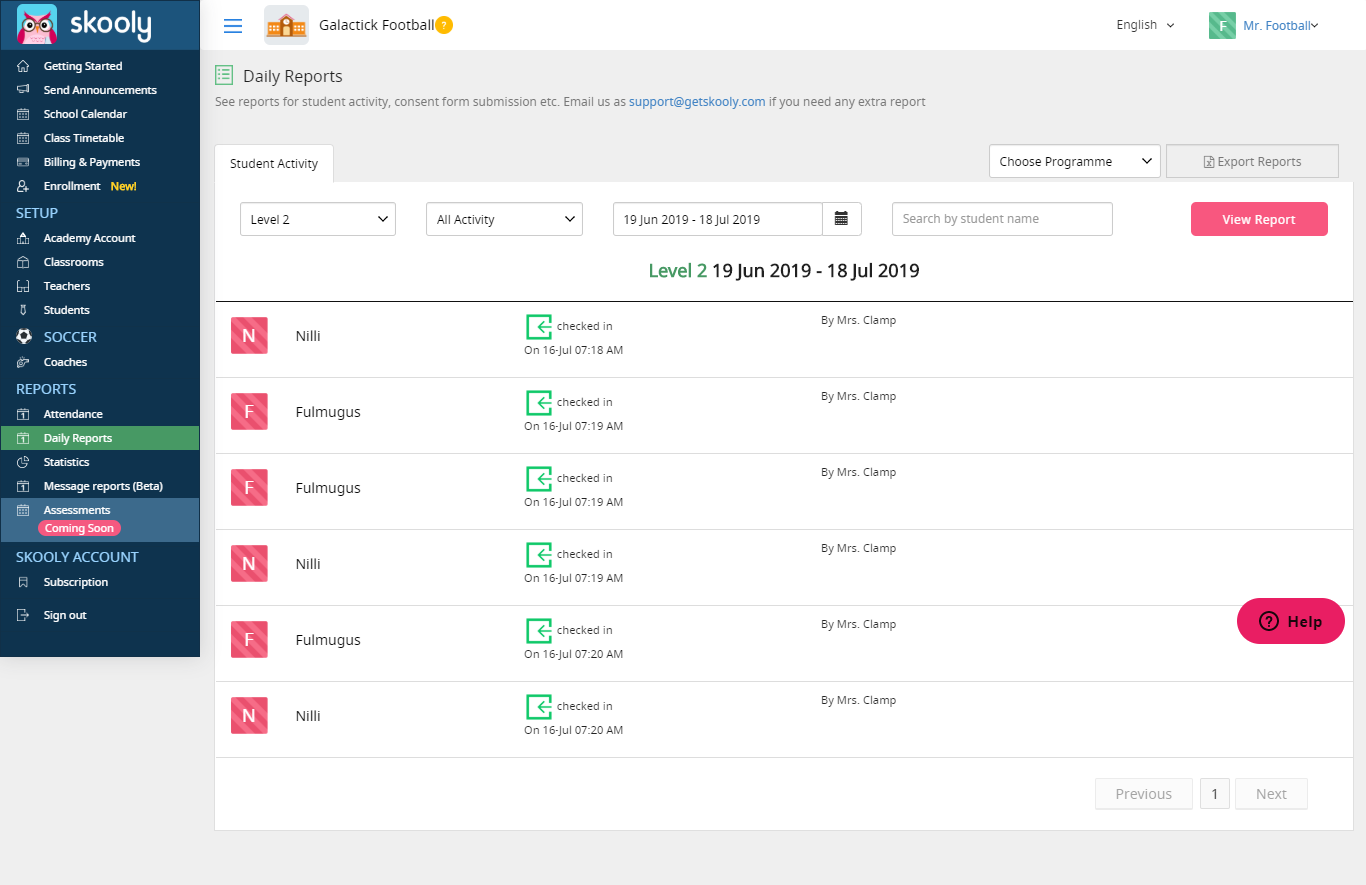
Task: Click the Classrooms sidebar icon
Action: tap(23, 262)
